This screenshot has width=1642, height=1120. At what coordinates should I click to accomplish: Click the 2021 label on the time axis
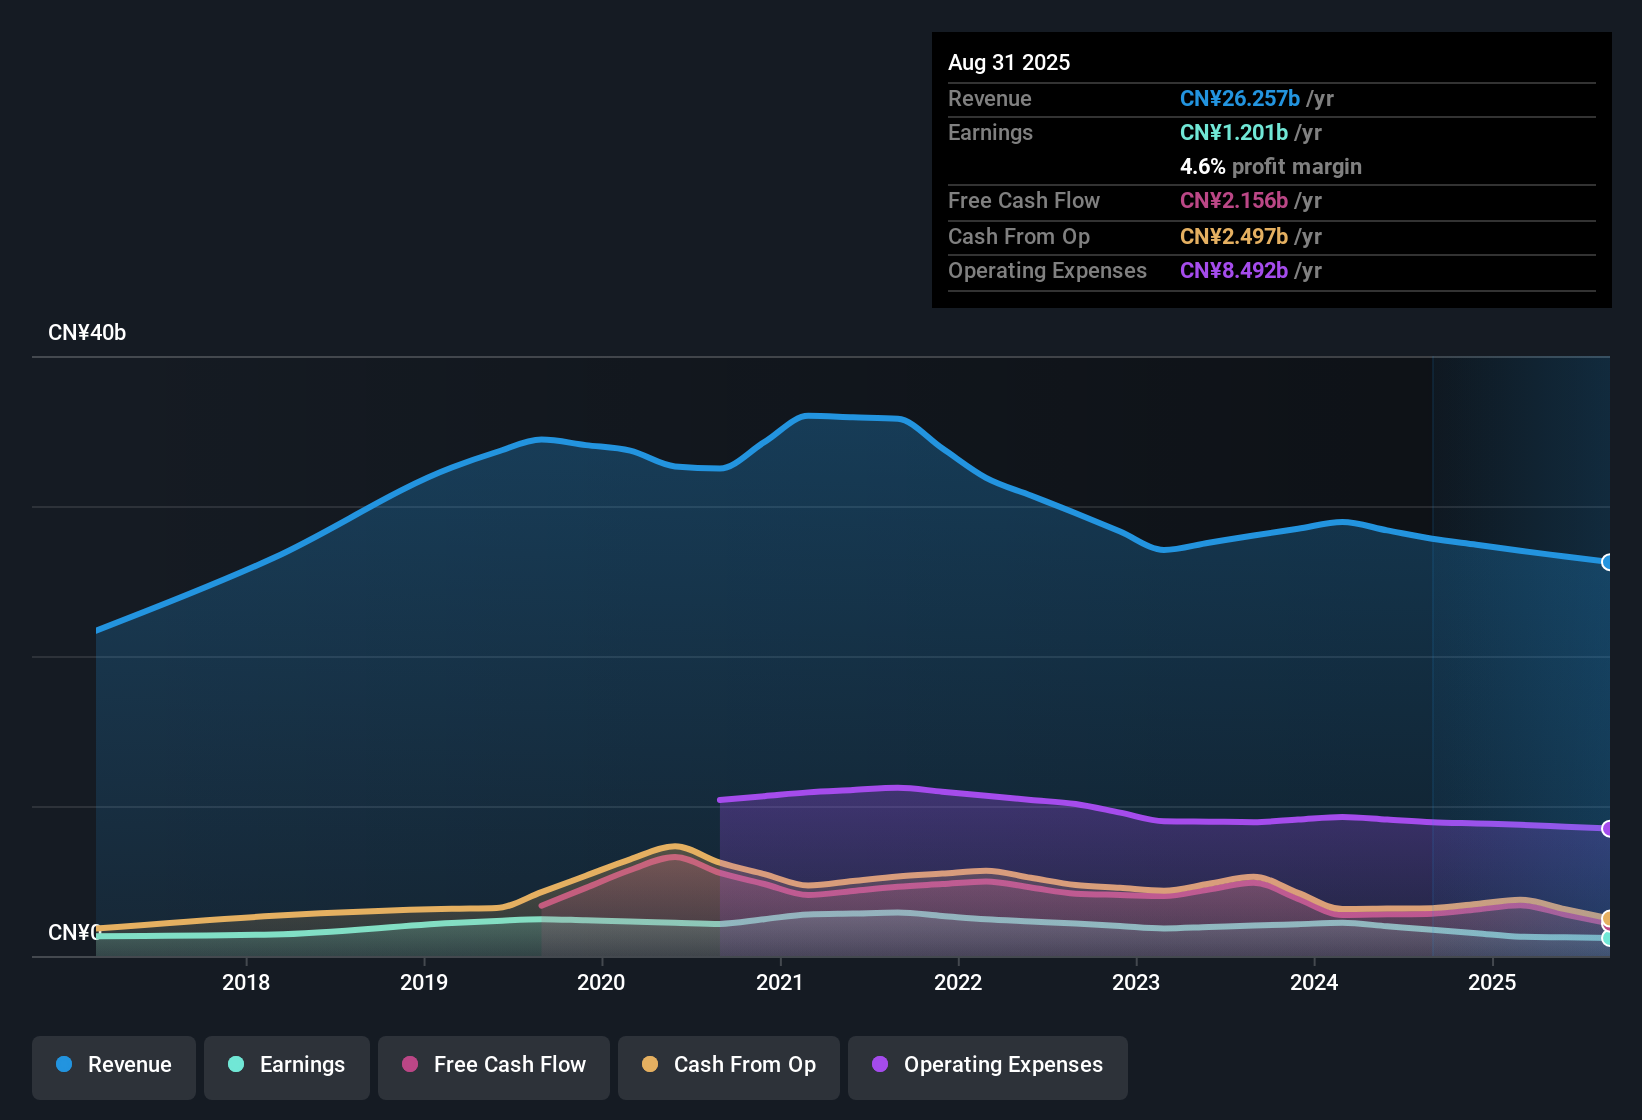coord(780,982)
